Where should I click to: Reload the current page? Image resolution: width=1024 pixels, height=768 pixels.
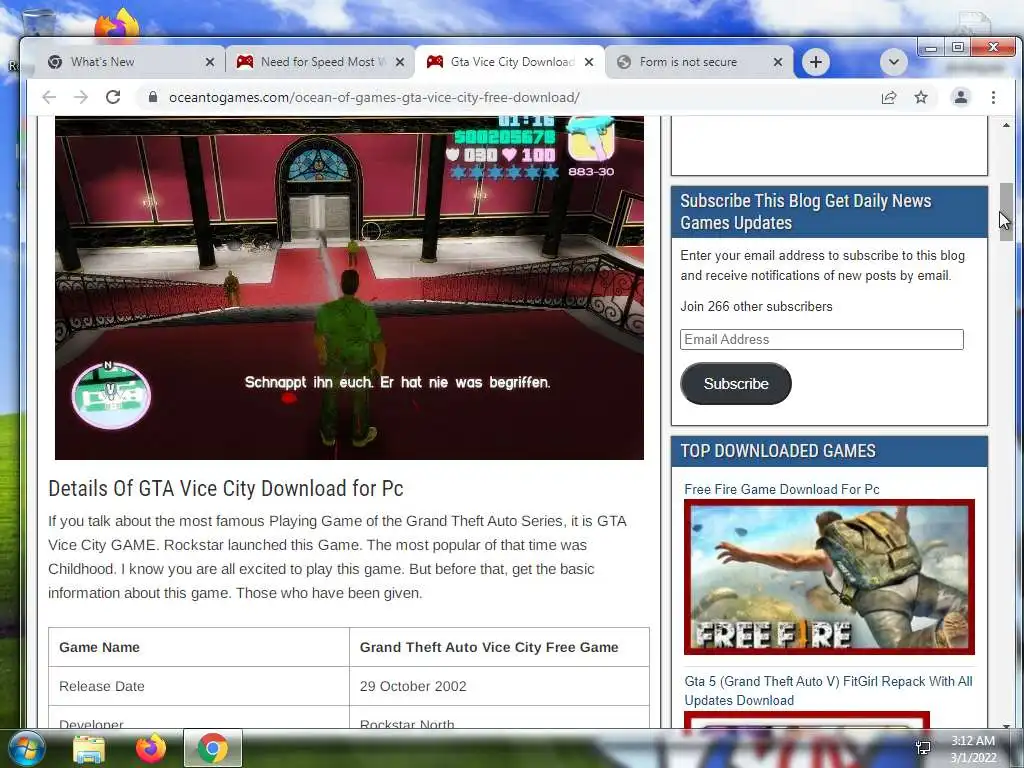[113, 97]
